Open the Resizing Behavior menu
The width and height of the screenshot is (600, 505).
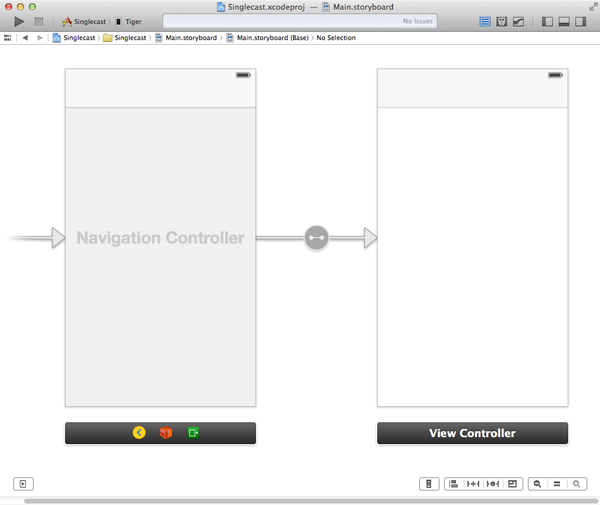point(512,484)
